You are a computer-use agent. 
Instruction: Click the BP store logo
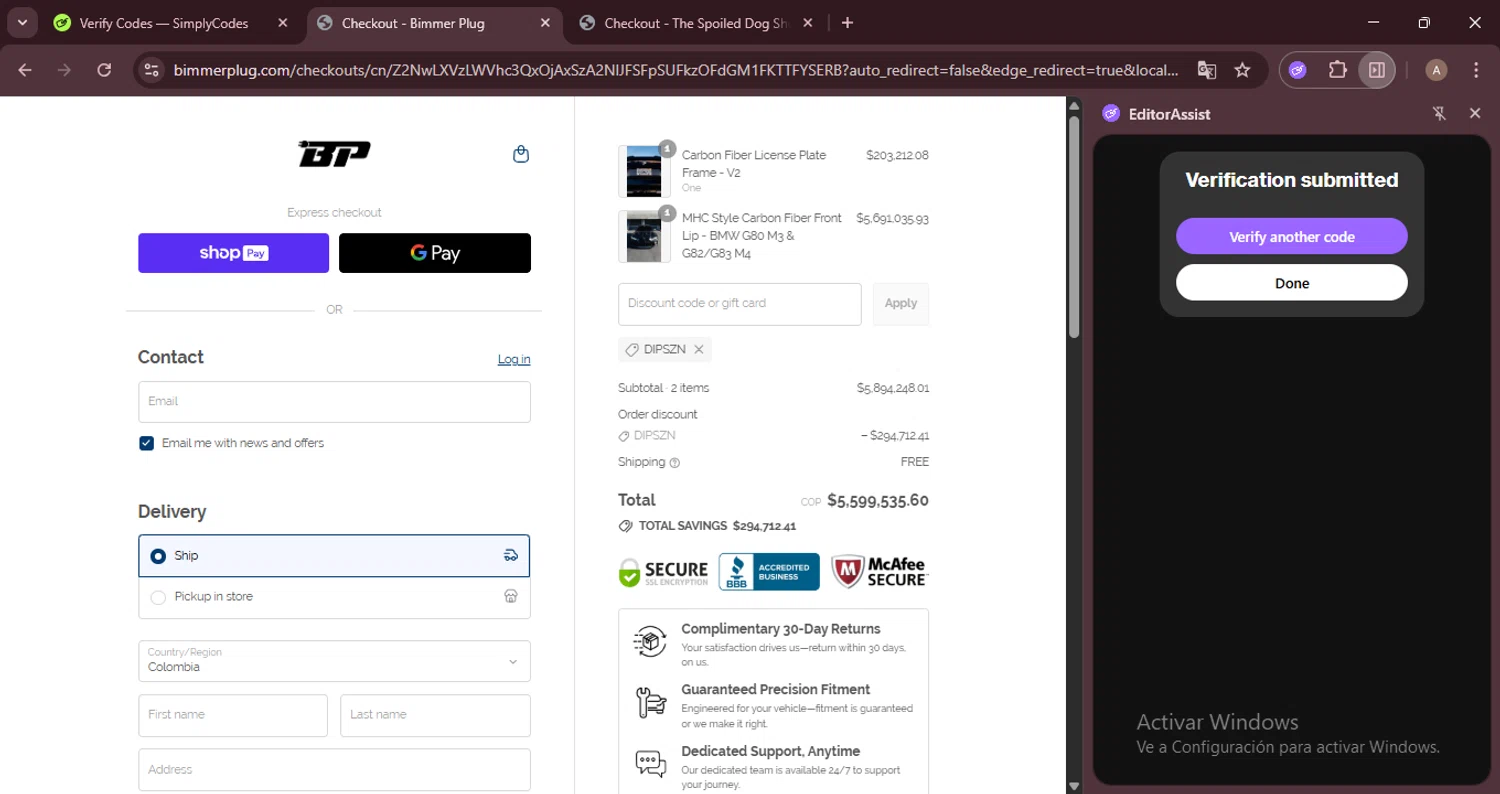click(x=334, y=154)
